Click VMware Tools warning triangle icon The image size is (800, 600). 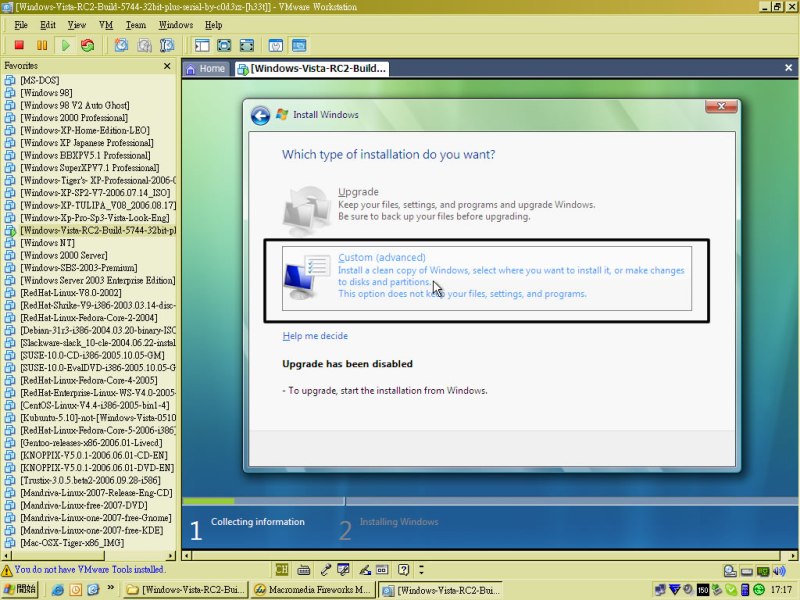tap(7, 570)
